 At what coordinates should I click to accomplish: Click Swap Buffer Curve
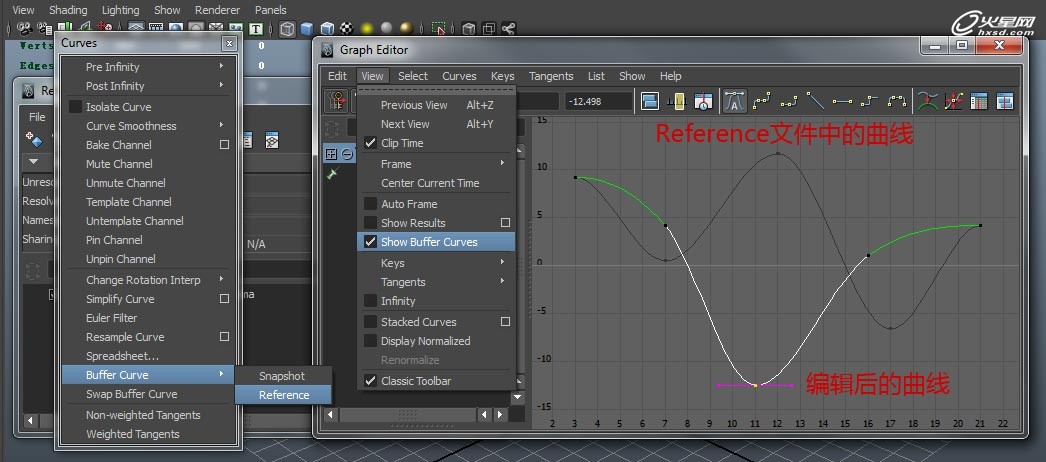[x=131, y=394]
